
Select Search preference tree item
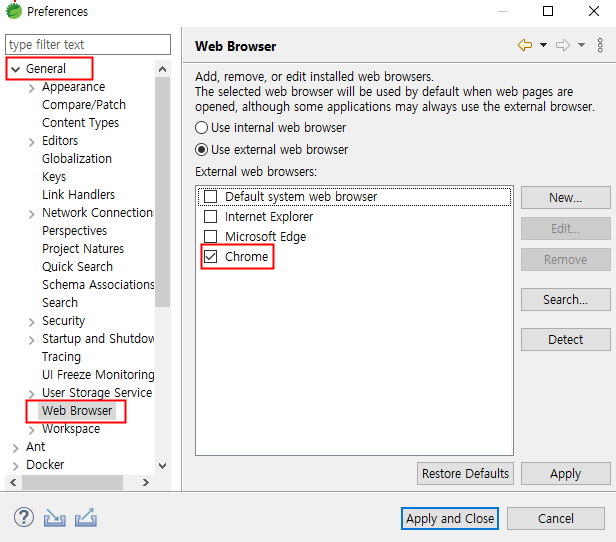(60, 303)
